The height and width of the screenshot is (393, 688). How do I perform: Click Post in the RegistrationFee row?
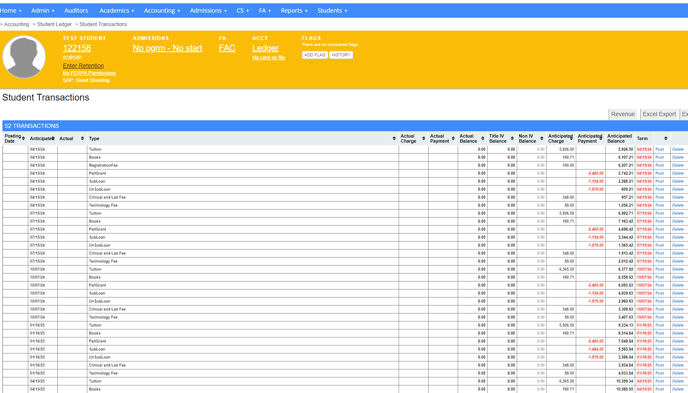click(659, 165)
